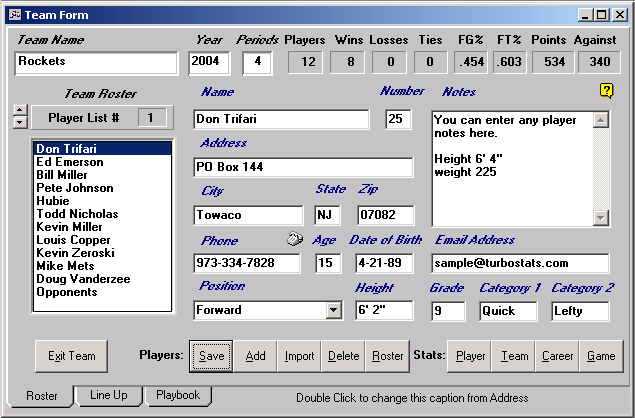635x418 pixels.
Task: Click the FG% value showing .454
Action: tap(471, 62)
